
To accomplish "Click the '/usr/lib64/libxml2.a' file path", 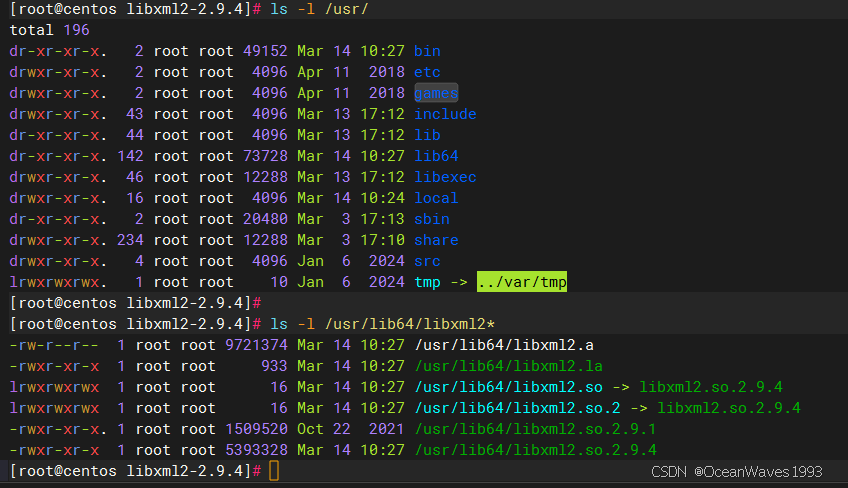I will [504, 345].
